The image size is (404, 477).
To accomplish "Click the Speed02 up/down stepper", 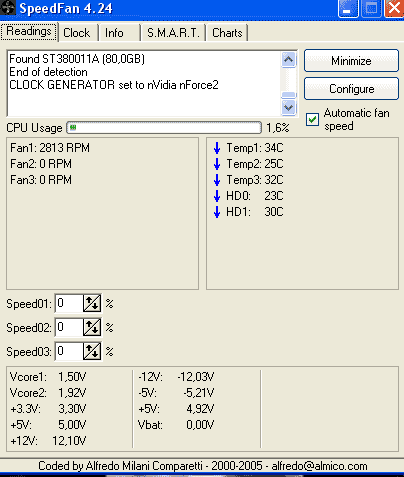I will click(92, 327).
